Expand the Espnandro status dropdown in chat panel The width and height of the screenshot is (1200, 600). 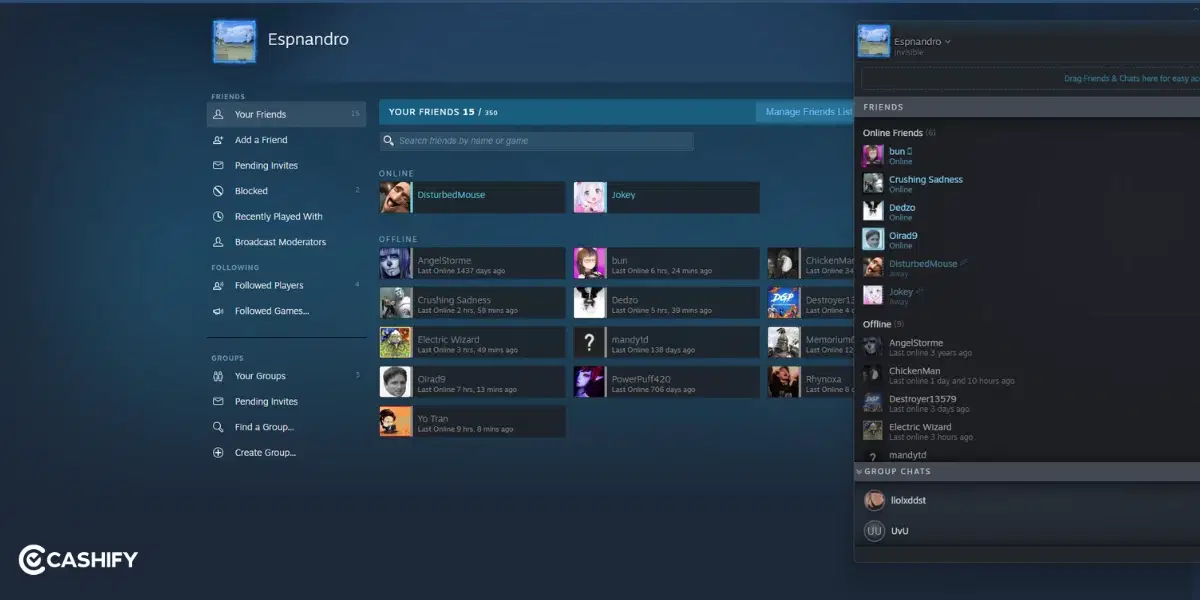pos(948,42)
